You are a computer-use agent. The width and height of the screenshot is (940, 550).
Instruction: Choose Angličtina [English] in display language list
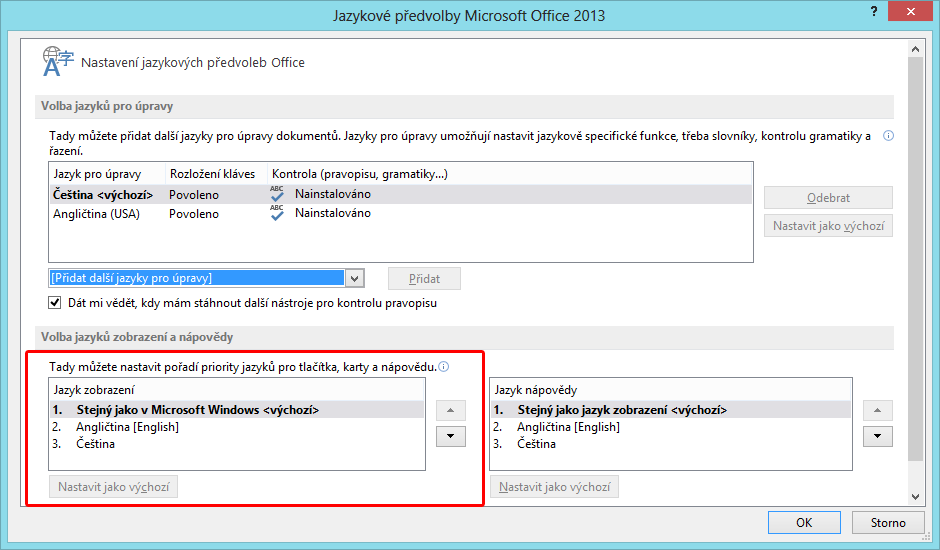coord(127,427)
